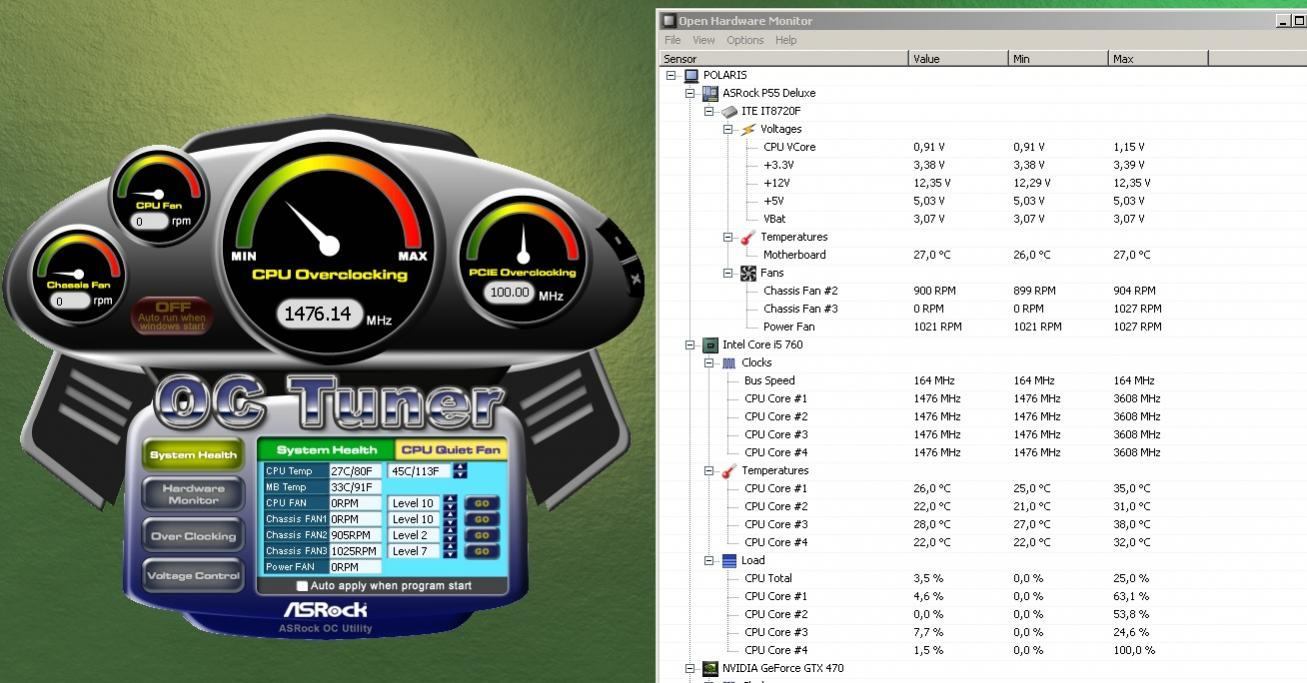Select the CPU VCore sensor row
The height and width of the screenshot is (683, 1307).
(982, 147)
